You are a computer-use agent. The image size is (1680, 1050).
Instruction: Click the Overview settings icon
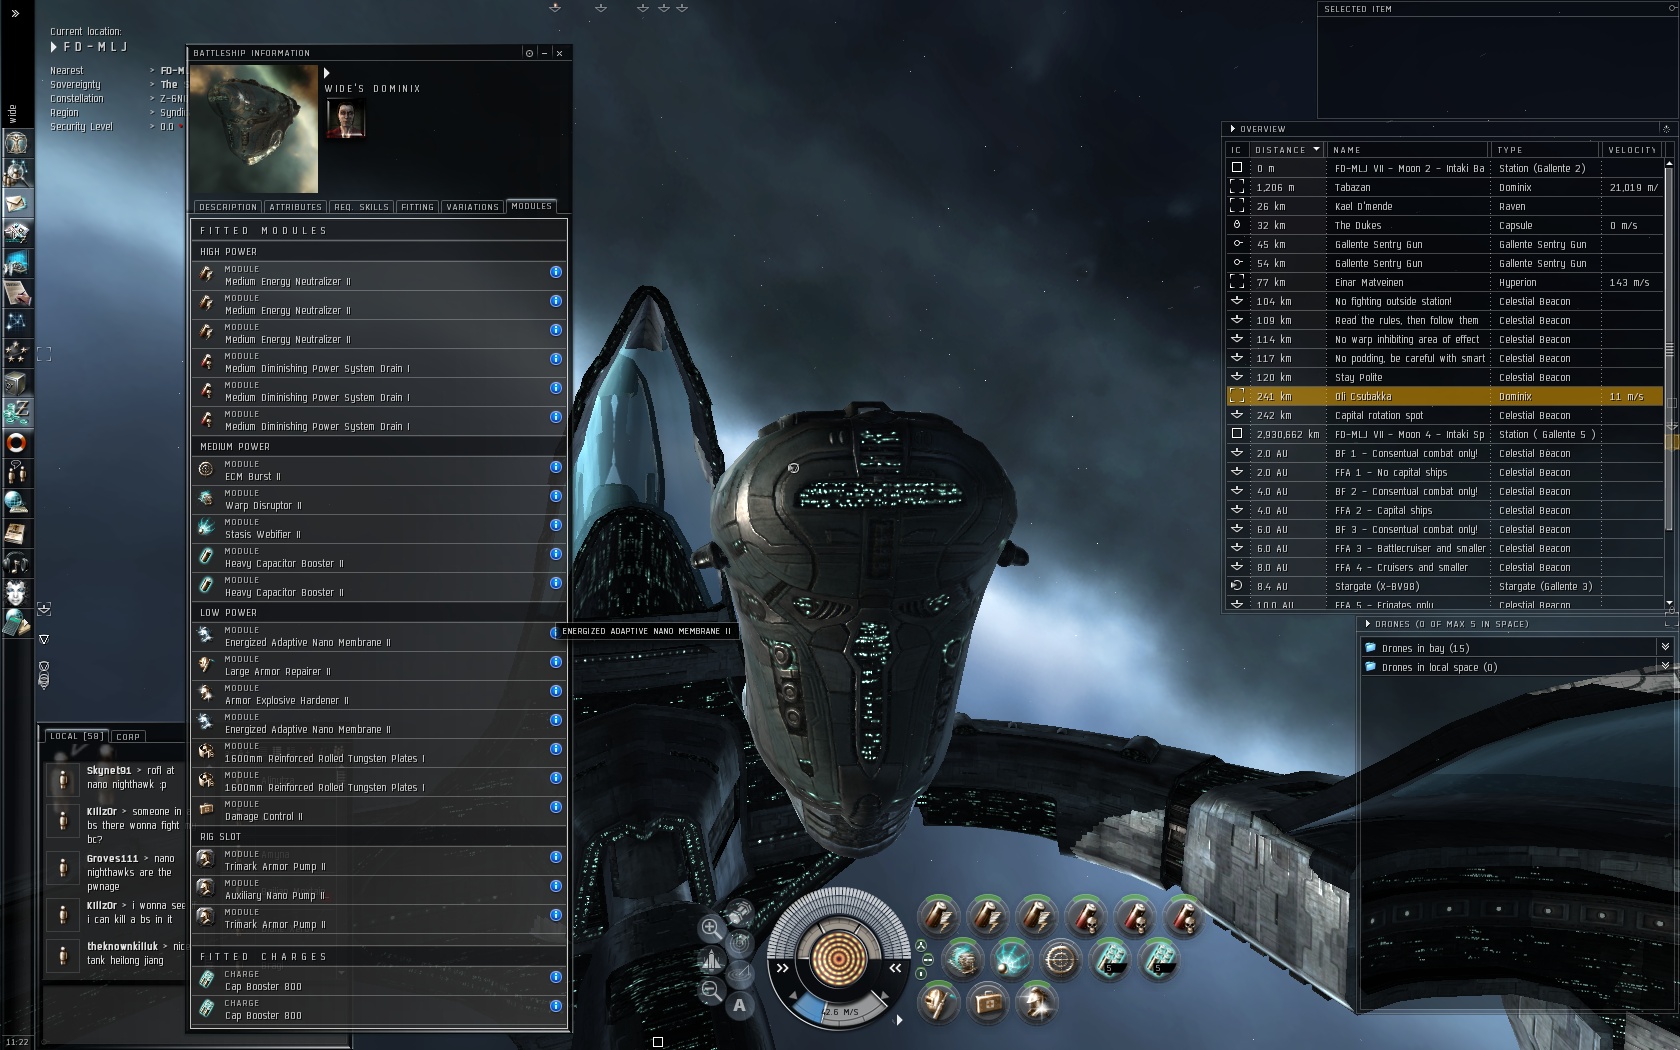tap(1666, 129)
